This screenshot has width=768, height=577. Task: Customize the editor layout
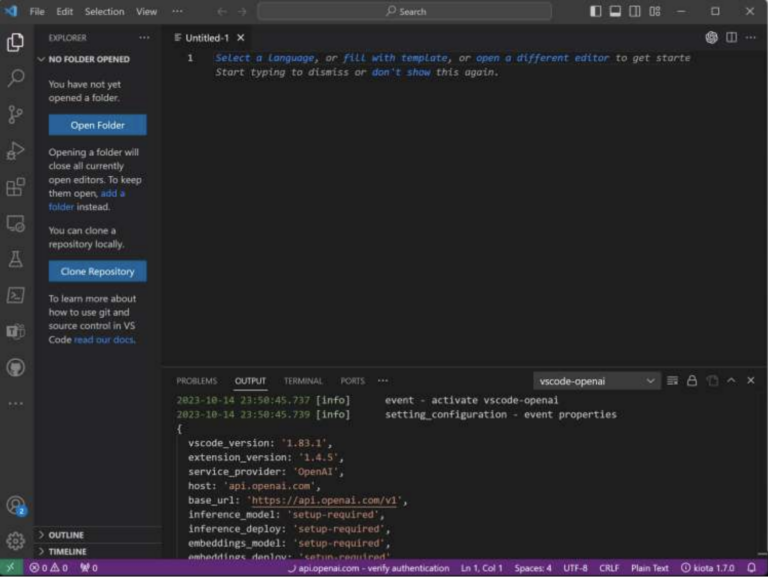coord(655,11)
